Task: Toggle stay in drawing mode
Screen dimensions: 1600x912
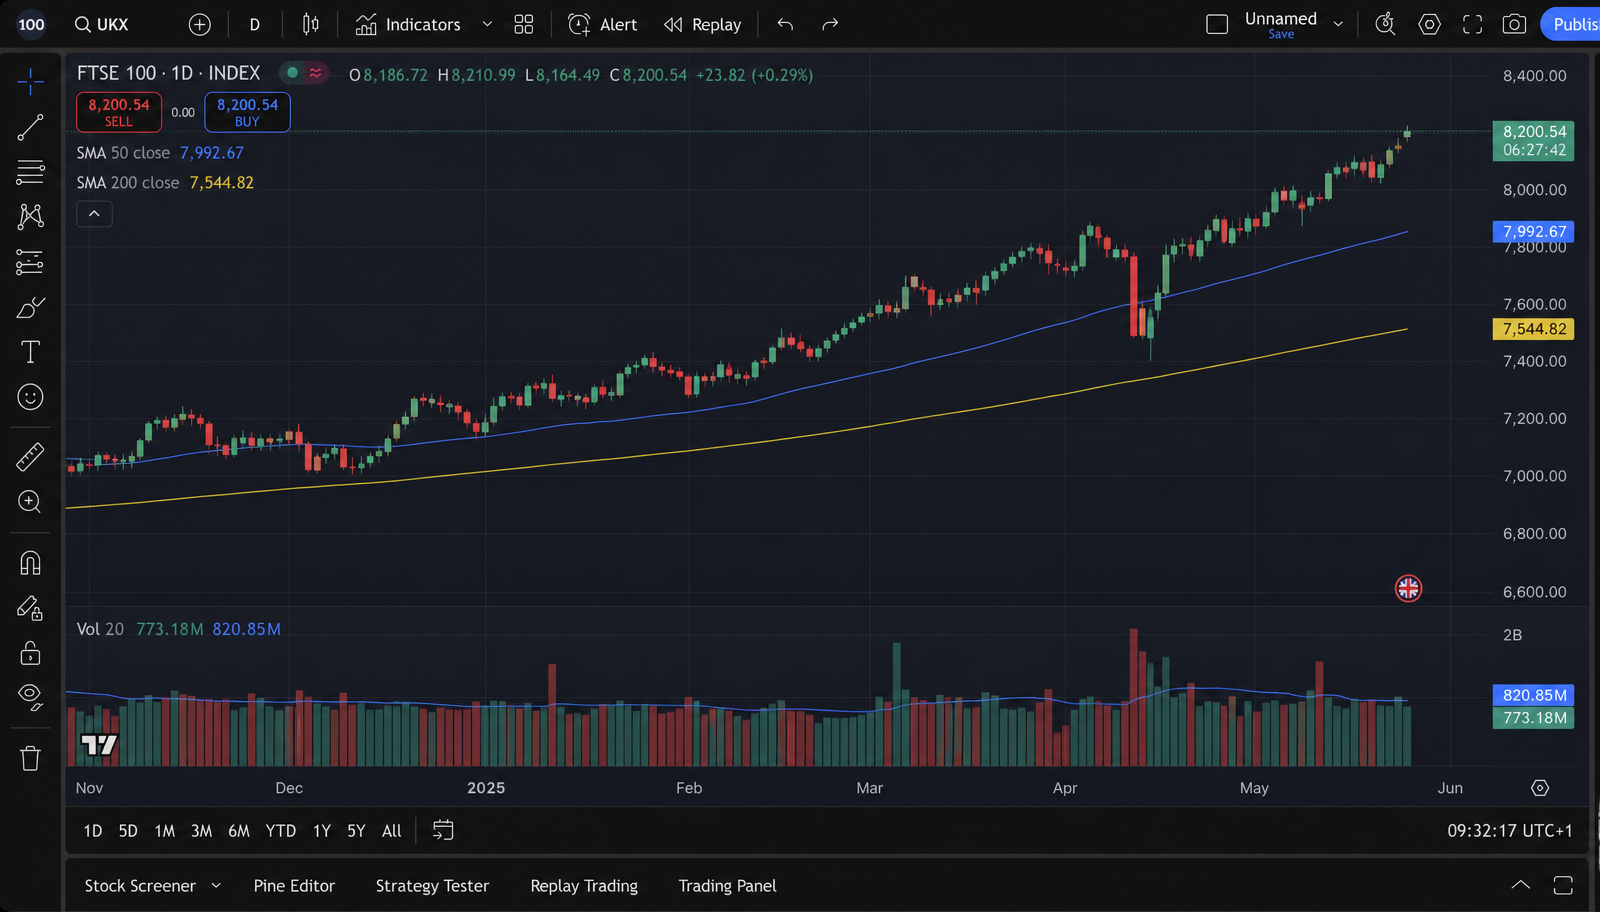Action: coord(30,608)
